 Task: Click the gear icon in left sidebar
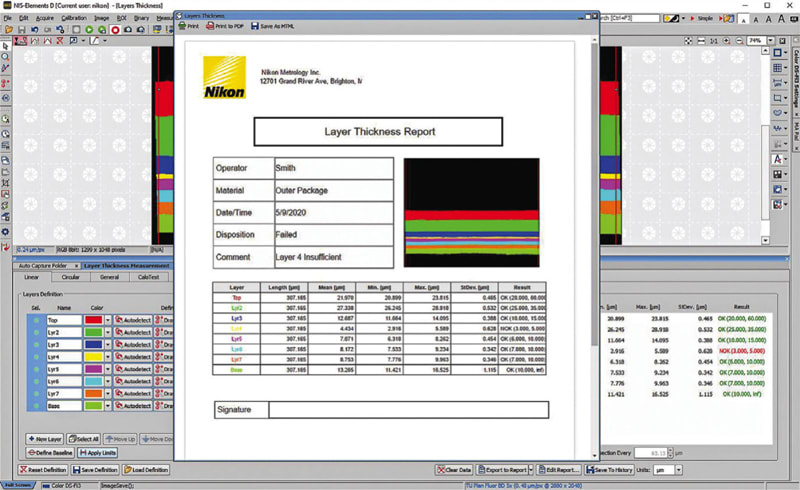point(6,232)
